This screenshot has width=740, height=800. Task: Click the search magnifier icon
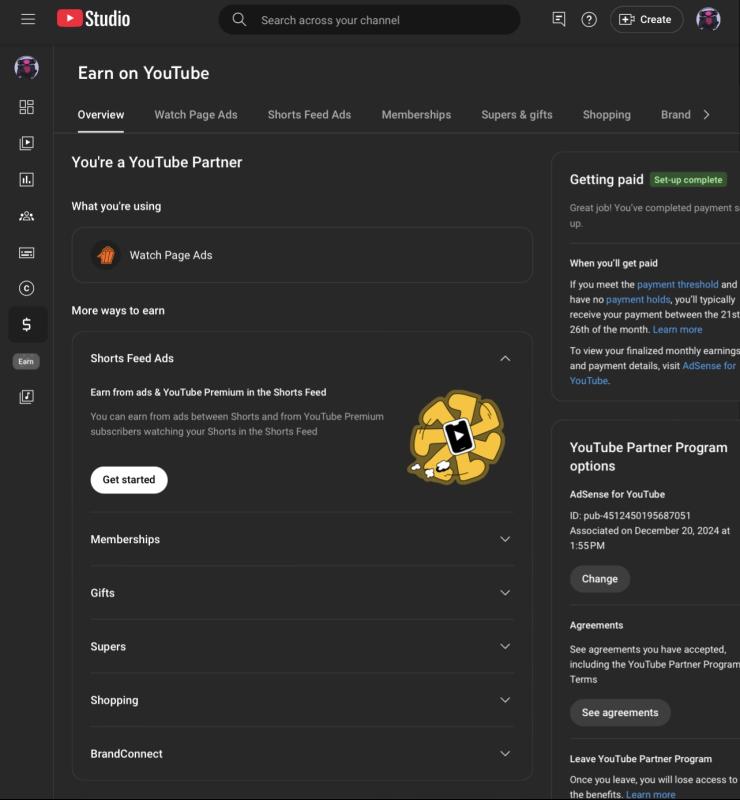(239, 20)
